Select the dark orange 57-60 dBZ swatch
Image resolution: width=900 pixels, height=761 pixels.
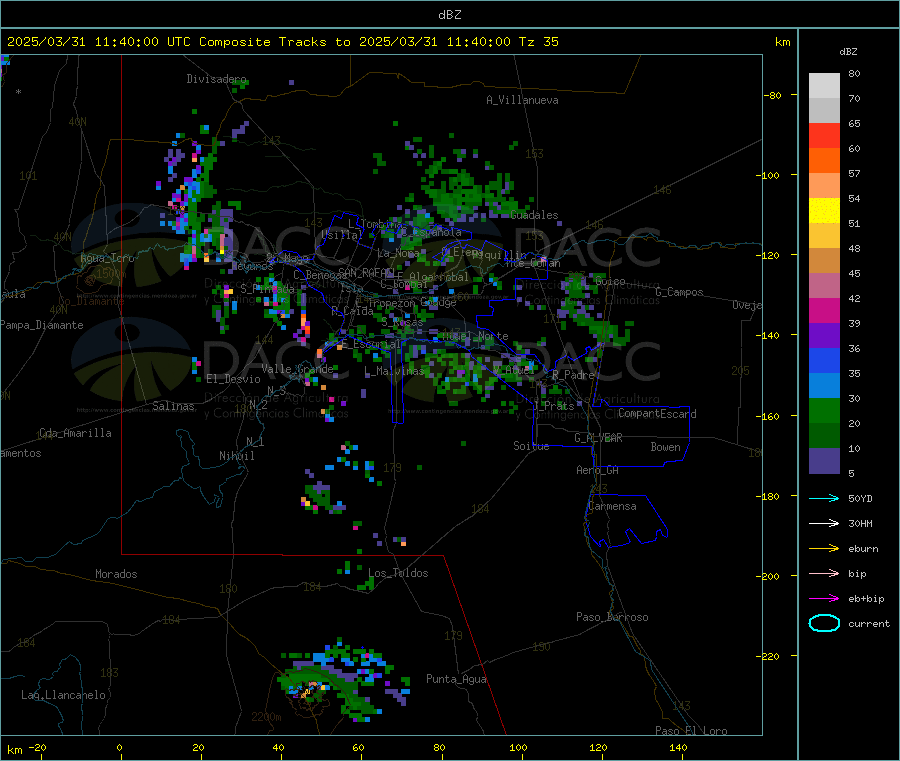coord(824,161)
